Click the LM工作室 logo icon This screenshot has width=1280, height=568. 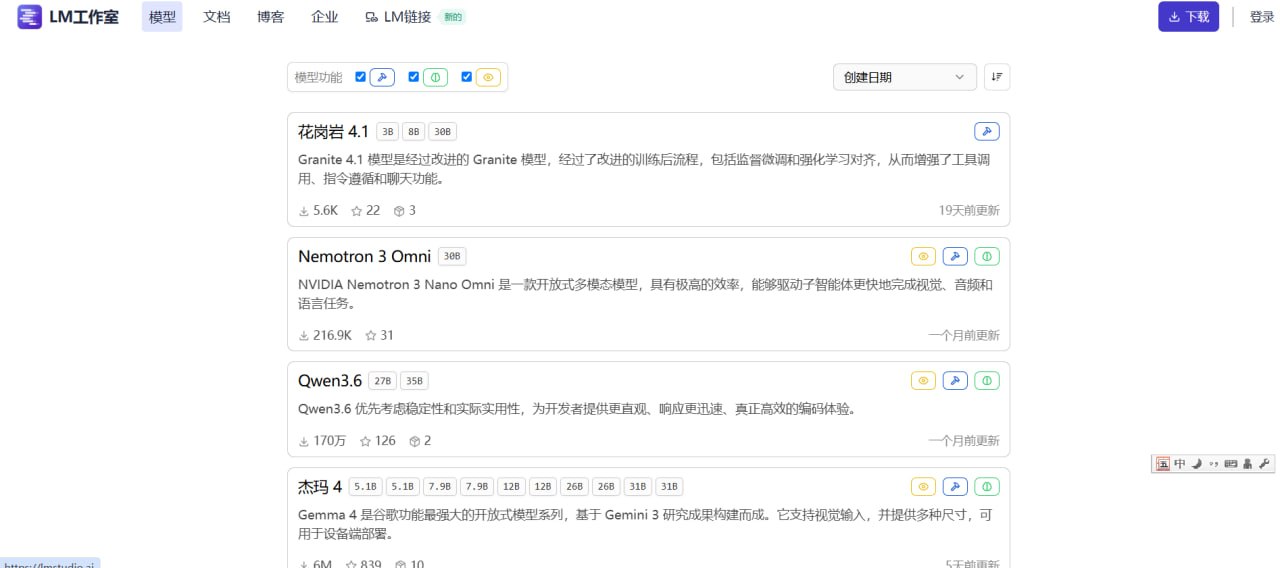[x=29, y=16]
